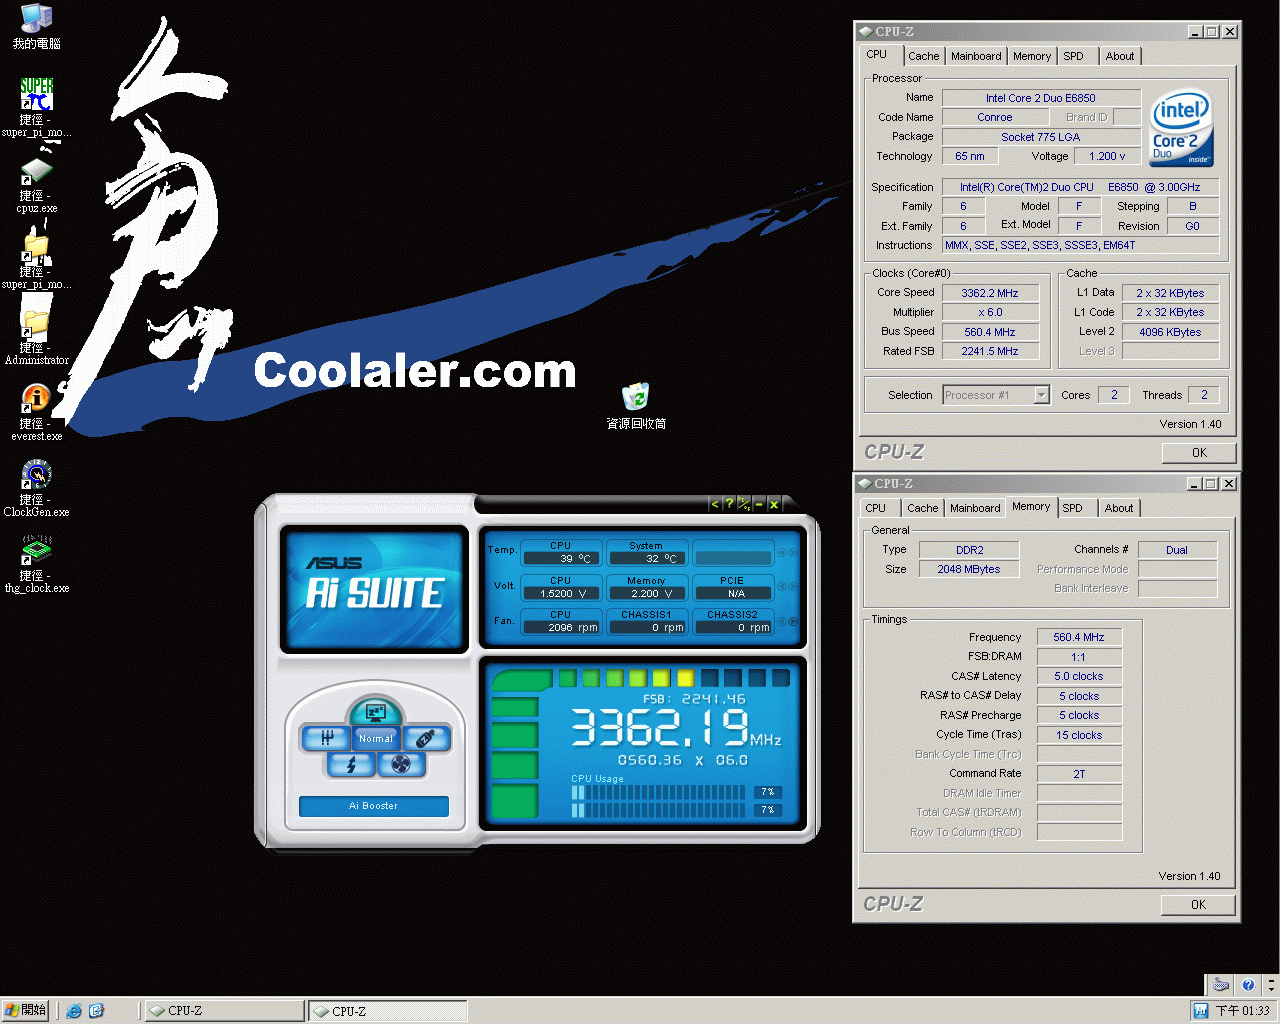The width and height of the screenshot is (1280, 1024).
Task: Open the Administrator folder shortcut
Action: pos(37,324)
